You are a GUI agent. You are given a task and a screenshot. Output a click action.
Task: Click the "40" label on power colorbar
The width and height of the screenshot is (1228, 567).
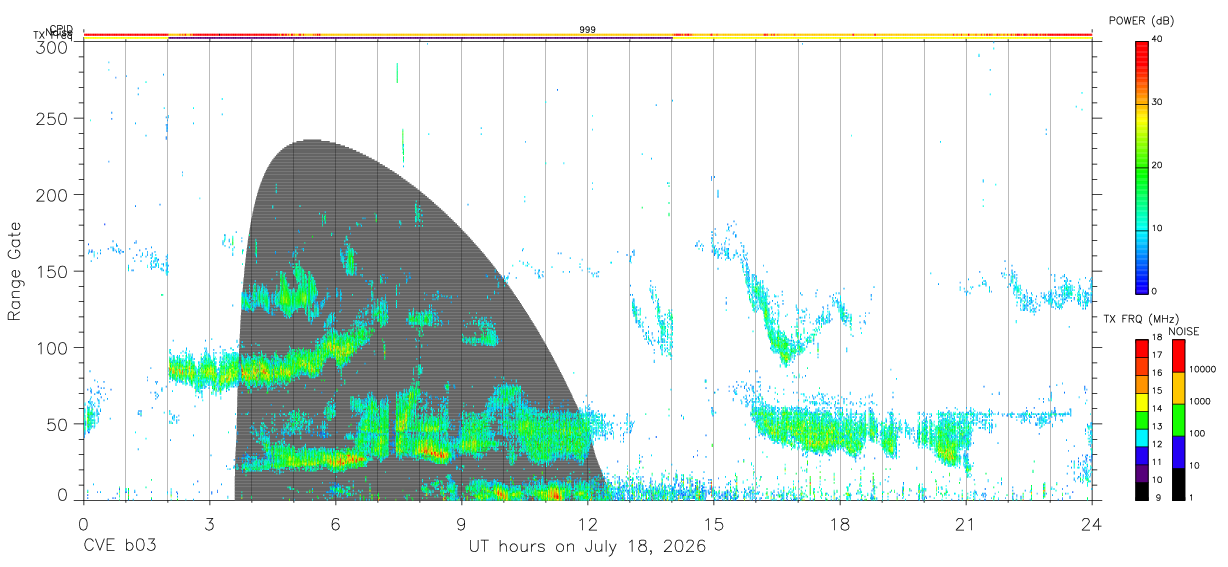pyautogui.click(x=1157, y=39)
